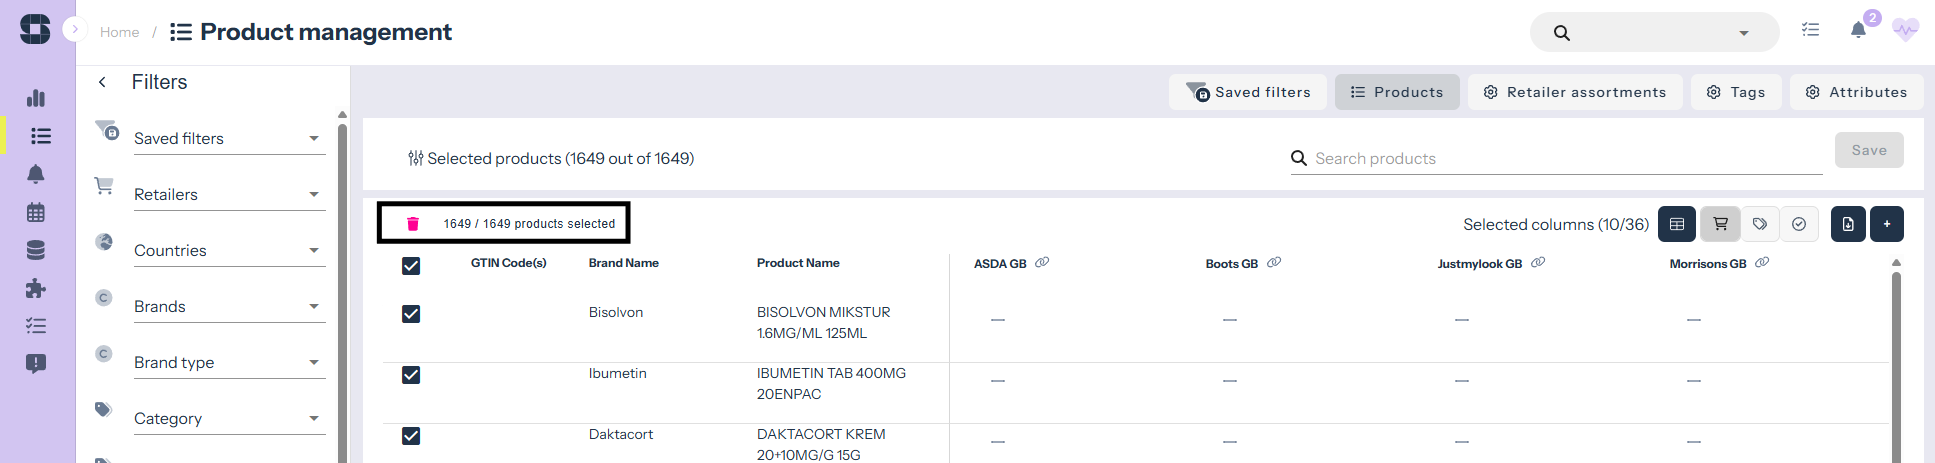This screenshot has width=1935, height=463.
Task: Untick the Ibumetin row checkbox
Action: pos(411,375)
